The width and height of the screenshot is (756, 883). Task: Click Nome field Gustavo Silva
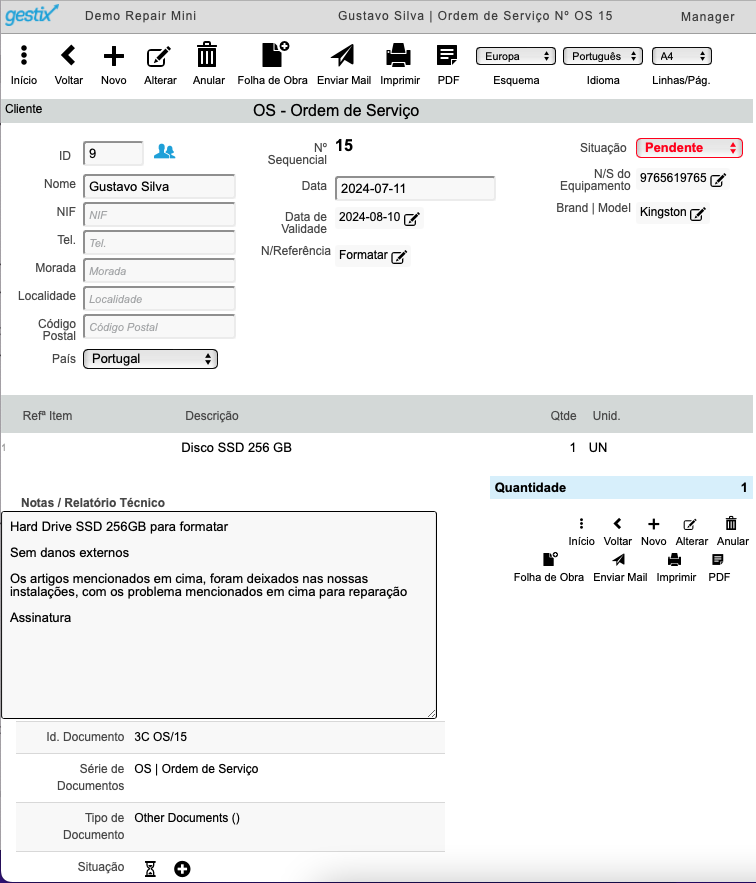click(x=159, y=186)
